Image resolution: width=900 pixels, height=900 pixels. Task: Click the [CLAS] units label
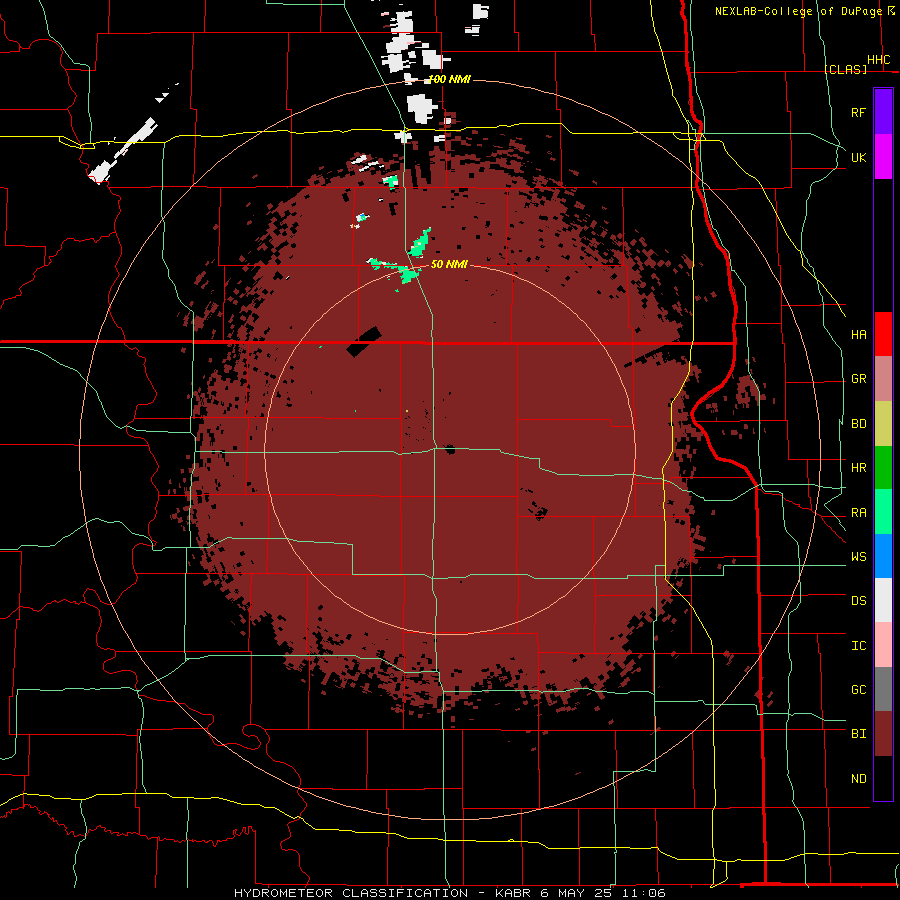[x=845, y=69]
